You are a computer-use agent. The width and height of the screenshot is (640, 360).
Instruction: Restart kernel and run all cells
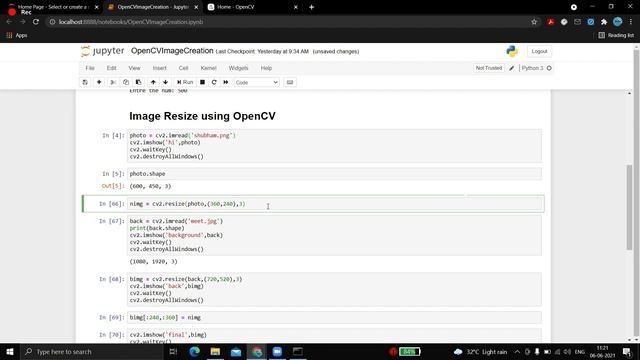pos(226,82)
